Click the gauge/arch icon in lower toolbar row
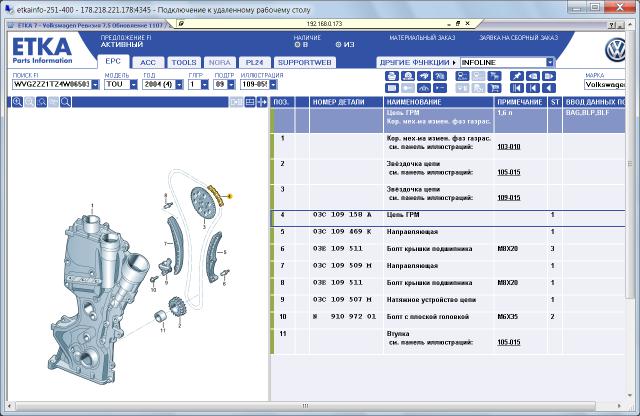This screenshot has width=640, height=416. point(424,88)
